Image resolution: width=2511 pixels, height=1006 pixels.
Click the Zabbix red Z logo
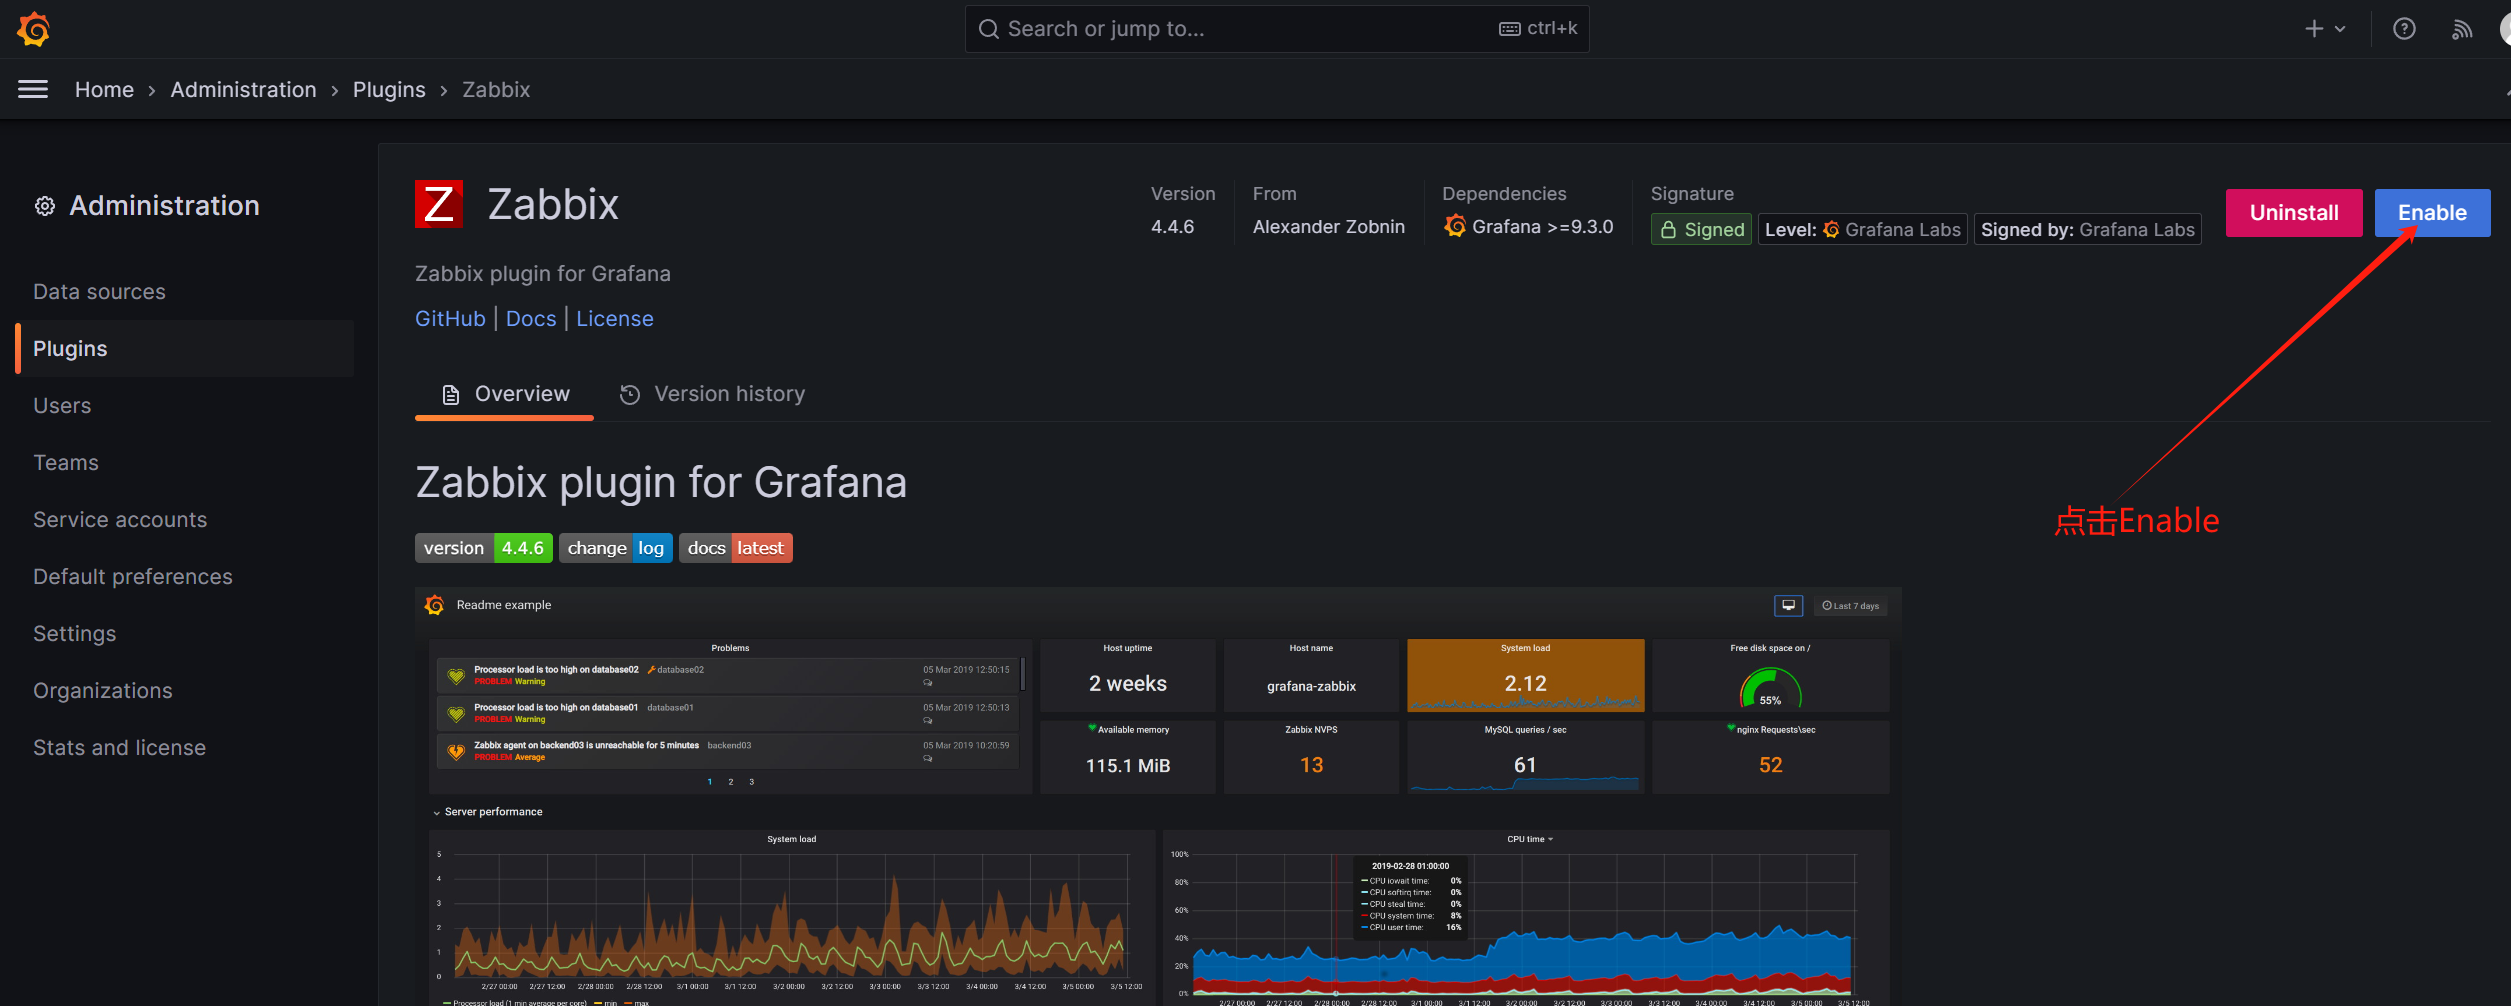tap(439, 204)
